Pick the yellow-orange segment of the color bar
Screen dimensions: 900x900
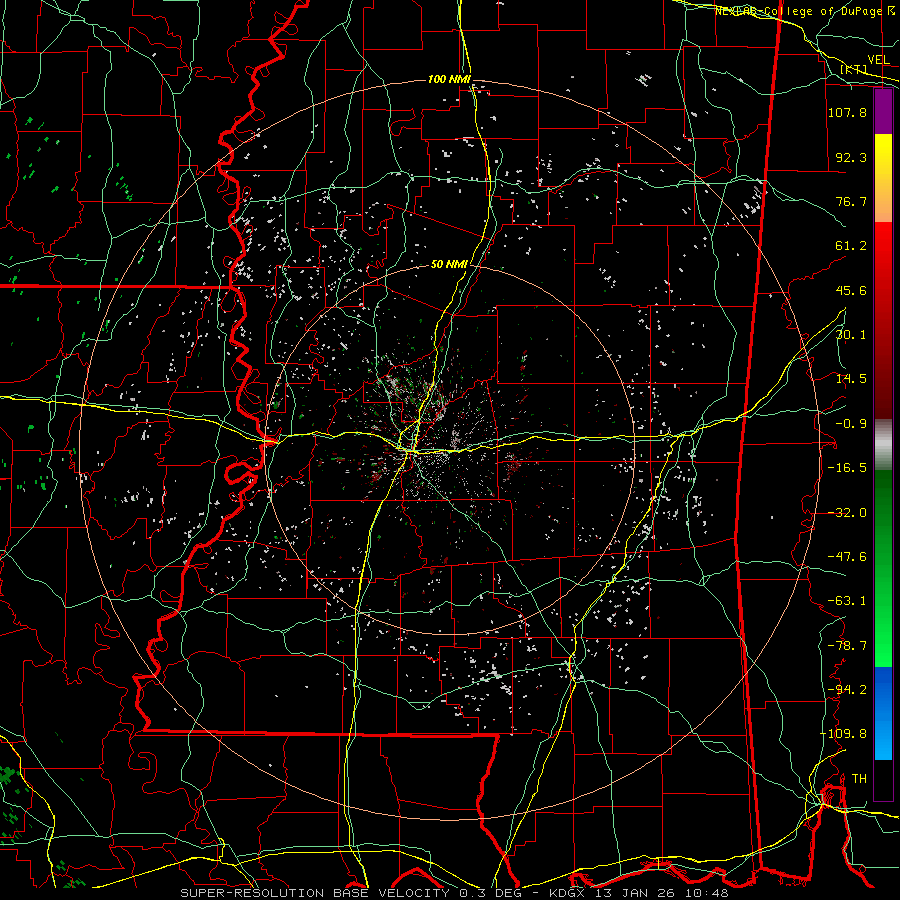point(883,178)
